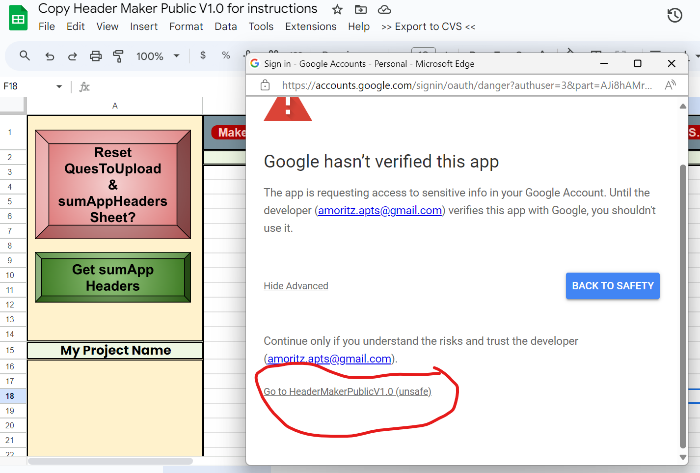Open the View menu

[x=108, y=27]
